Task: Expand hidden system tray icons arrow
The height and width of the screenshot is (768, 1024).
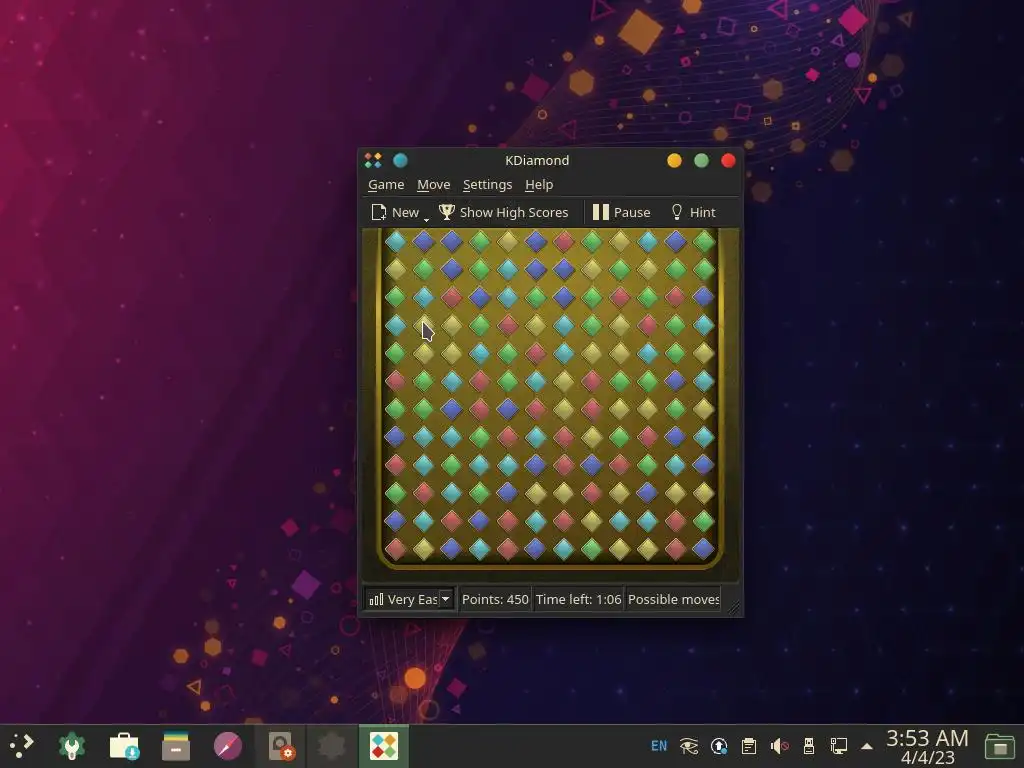Action: (867, 746)
